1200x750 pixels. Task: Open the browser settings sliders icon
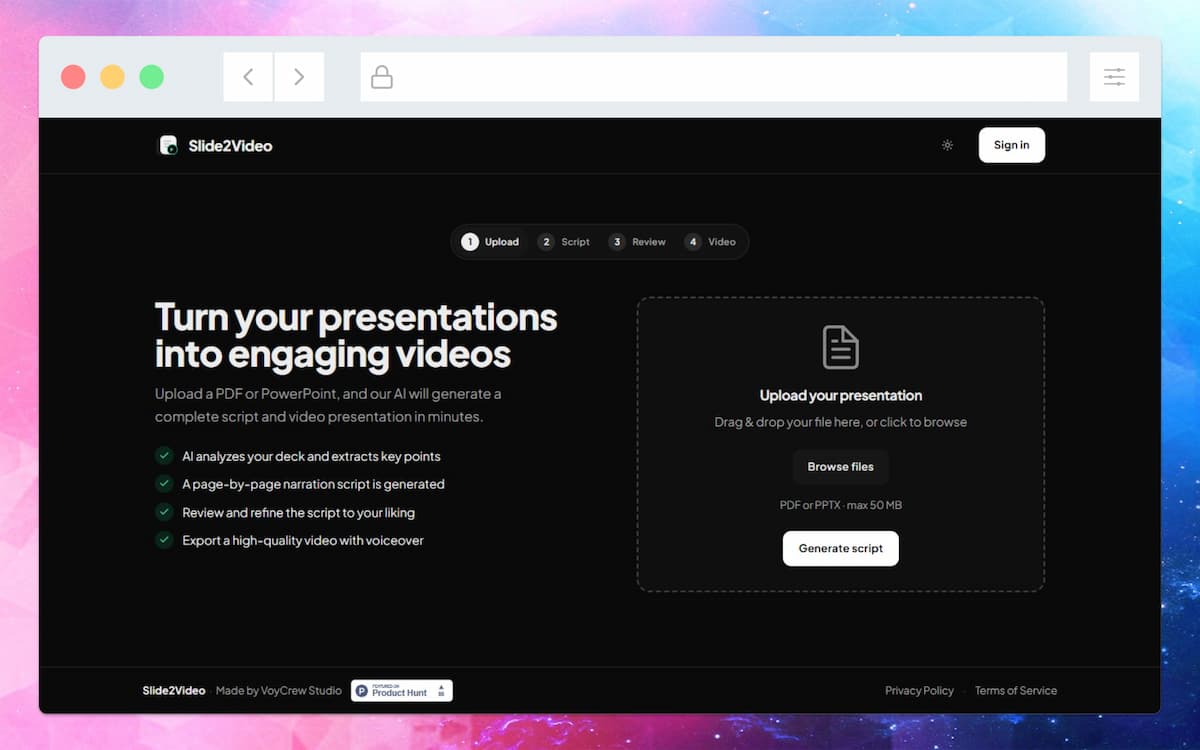point(1114,77)
